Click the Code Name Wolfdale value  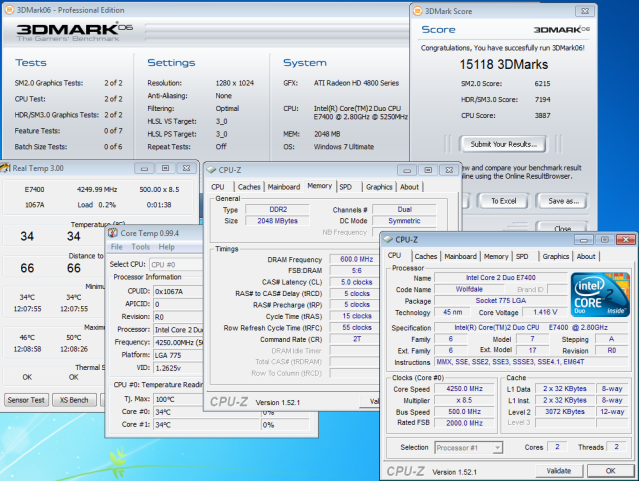coord(469,289)
